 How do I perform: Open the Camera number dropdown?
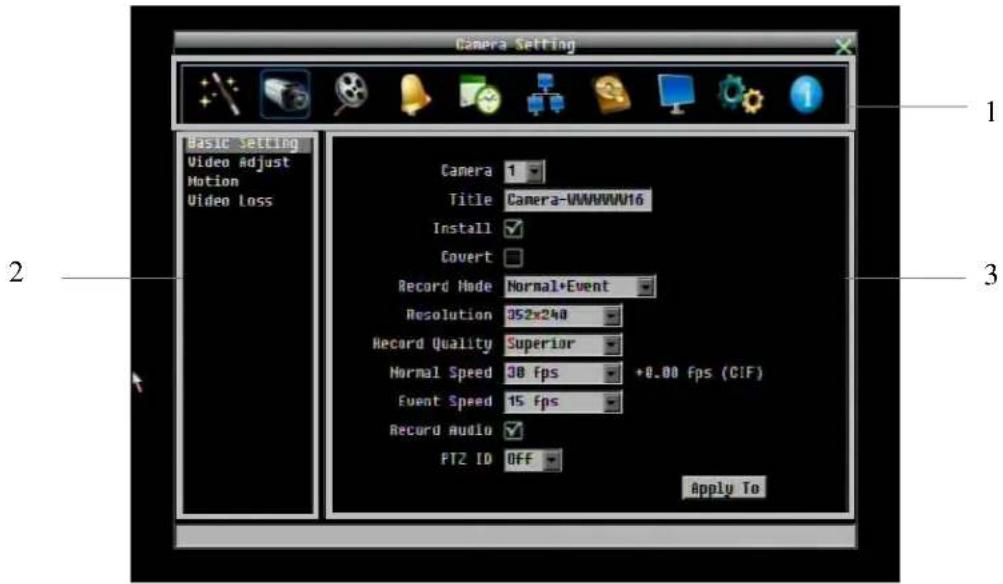tap(525, 171)
